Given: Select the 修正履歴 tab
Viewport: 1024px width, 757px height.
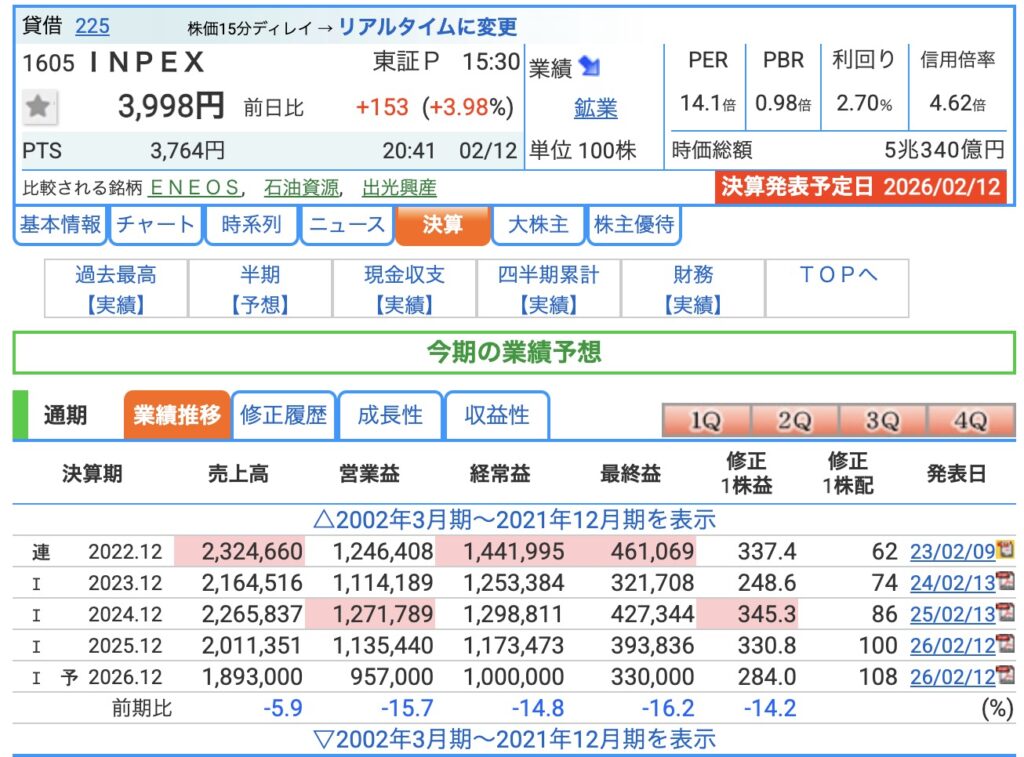Looking at the screenshot, I should click(284, 415).
